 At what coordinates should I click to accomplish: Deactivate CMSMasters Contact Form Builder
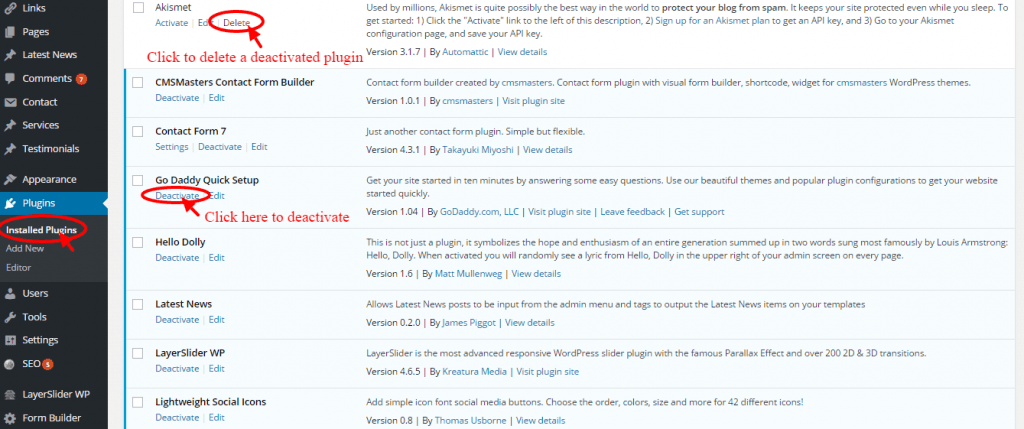pyautogui.click(x=177, y=97)
